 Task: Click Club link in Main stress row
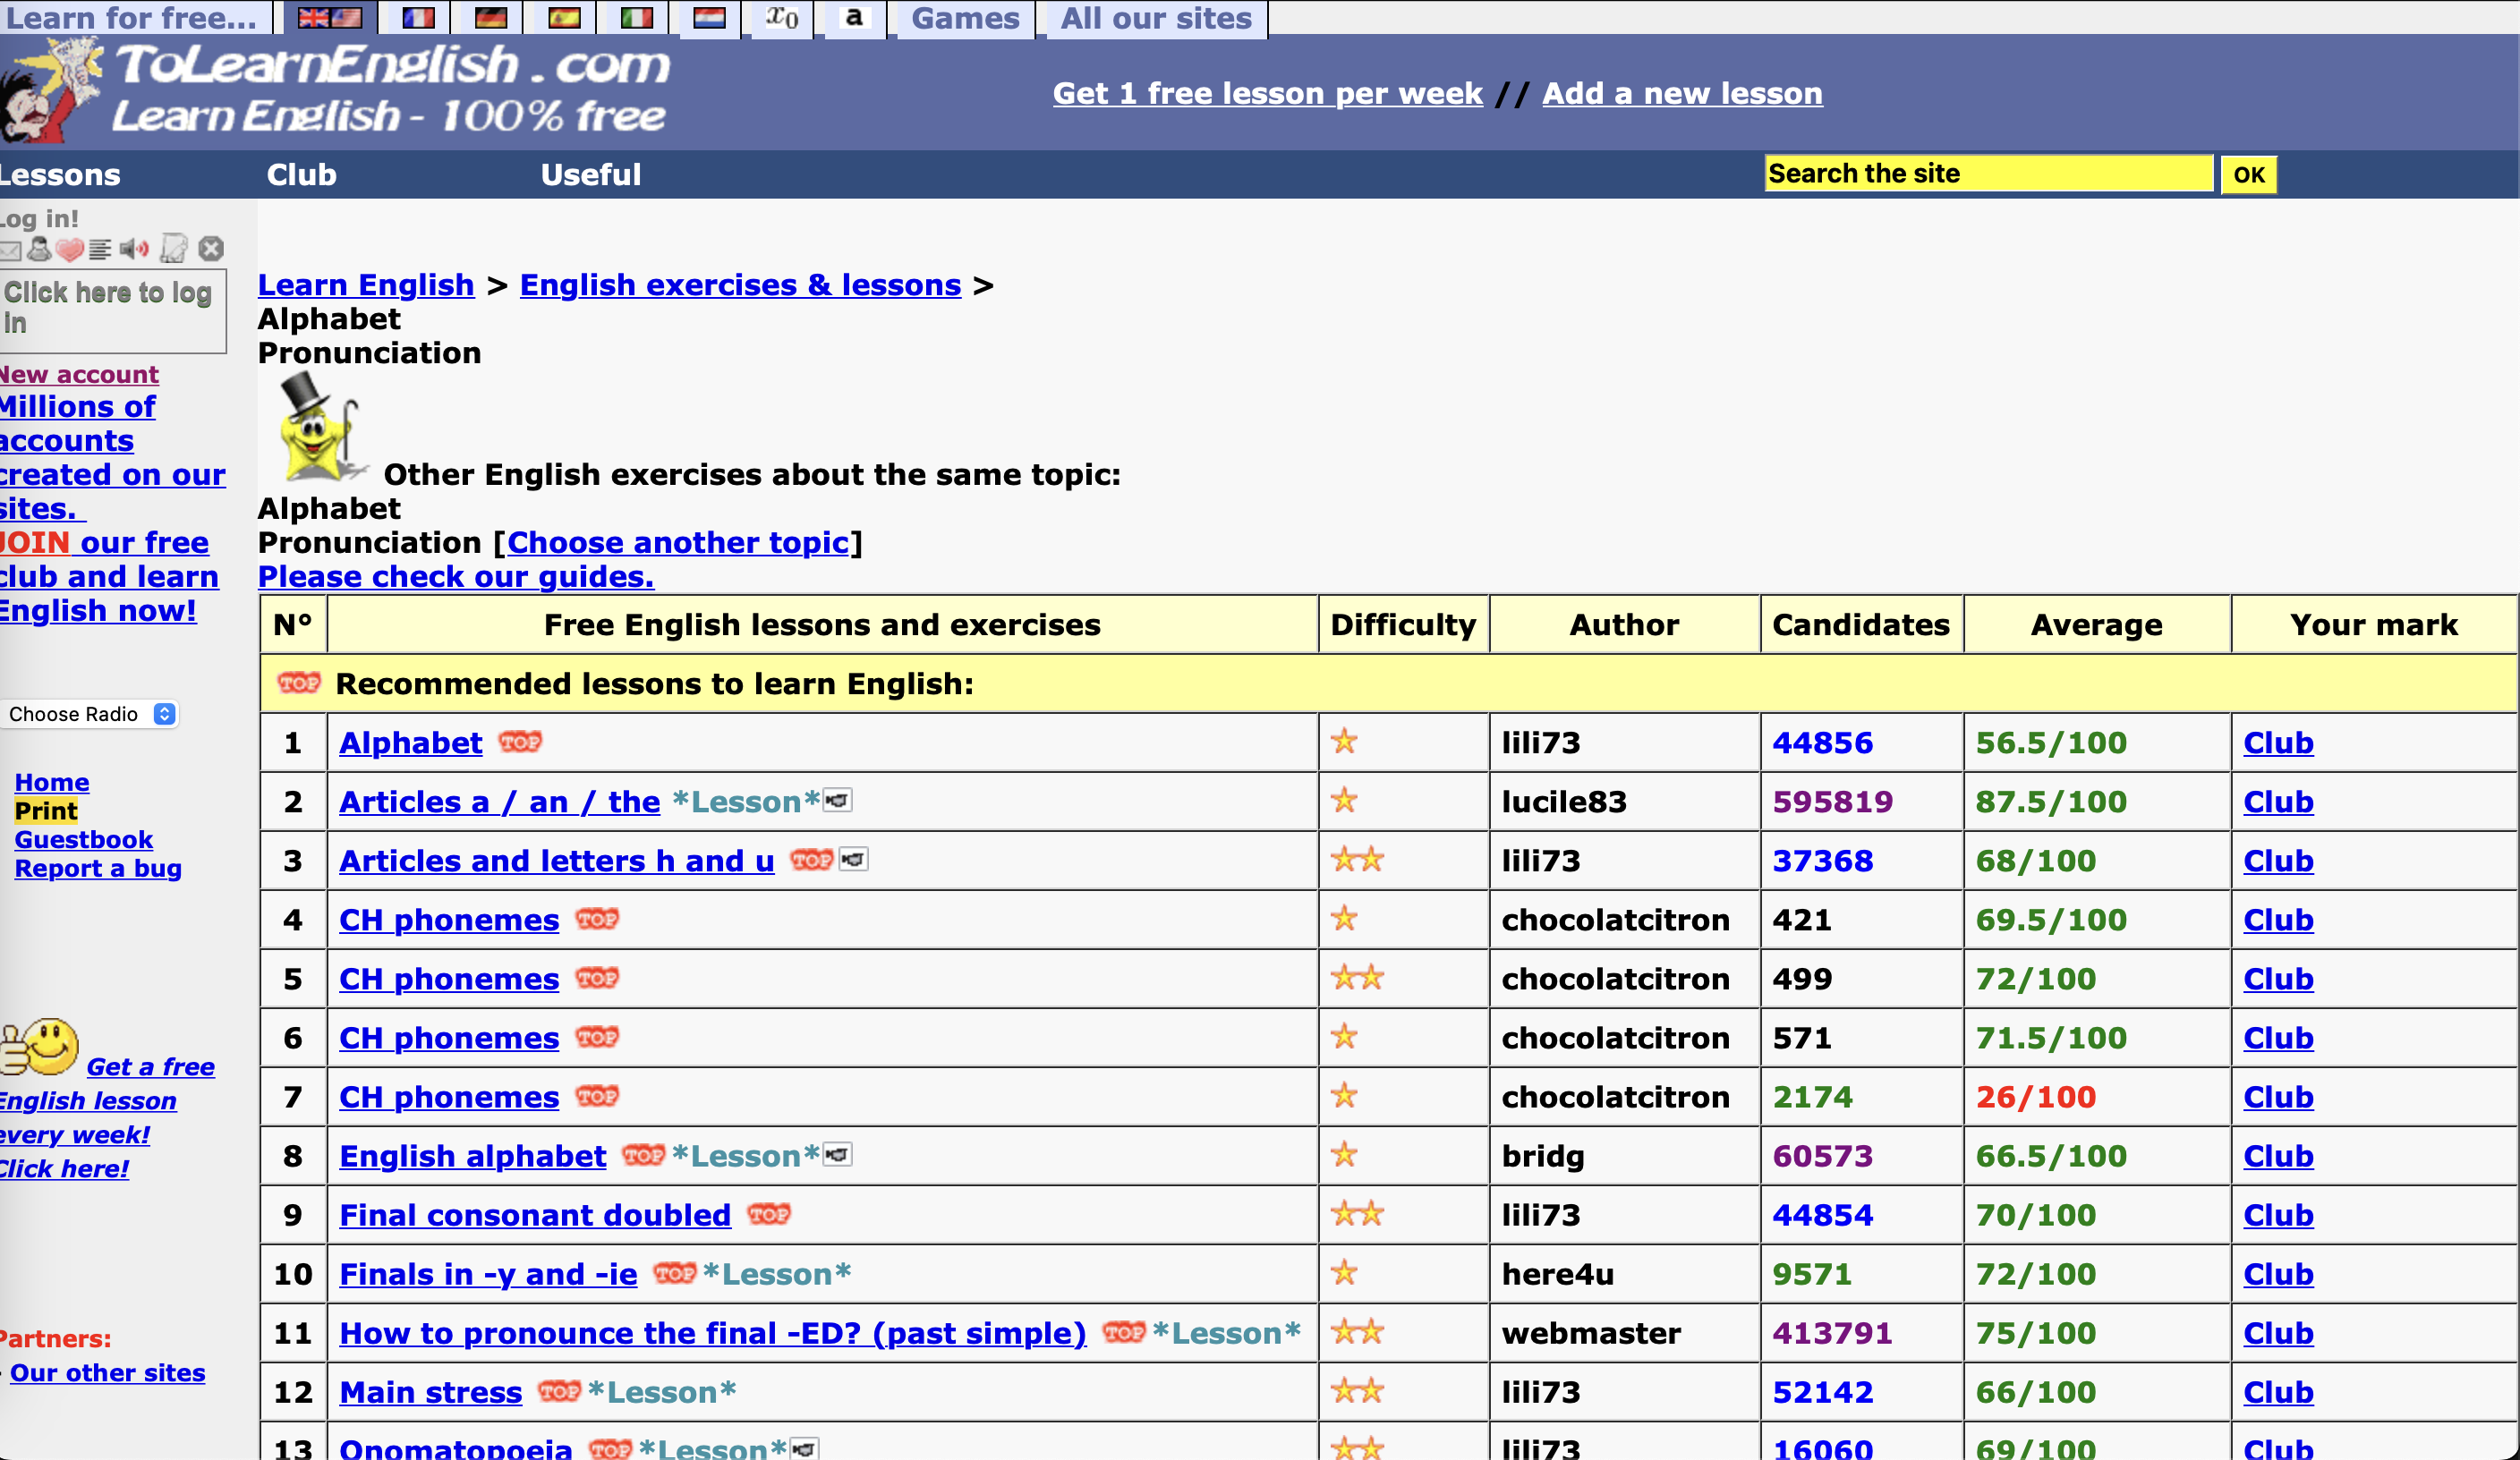click(x=2278, y=1392)
